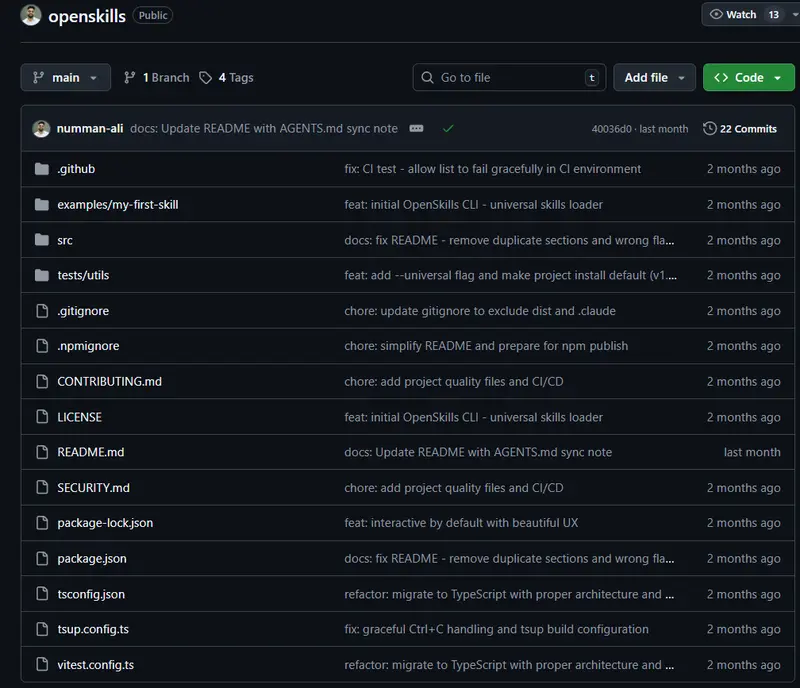Open the green Code dropdown
The height and width of the screenshot is (688, 800).
(748, 77)
